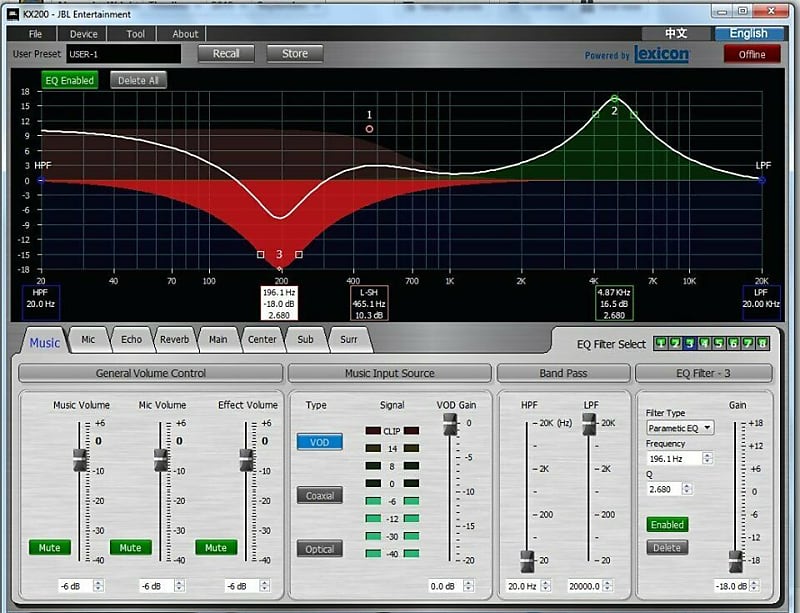
Task: Select EQ filter 7 button
Action: [x=747, y=344]
